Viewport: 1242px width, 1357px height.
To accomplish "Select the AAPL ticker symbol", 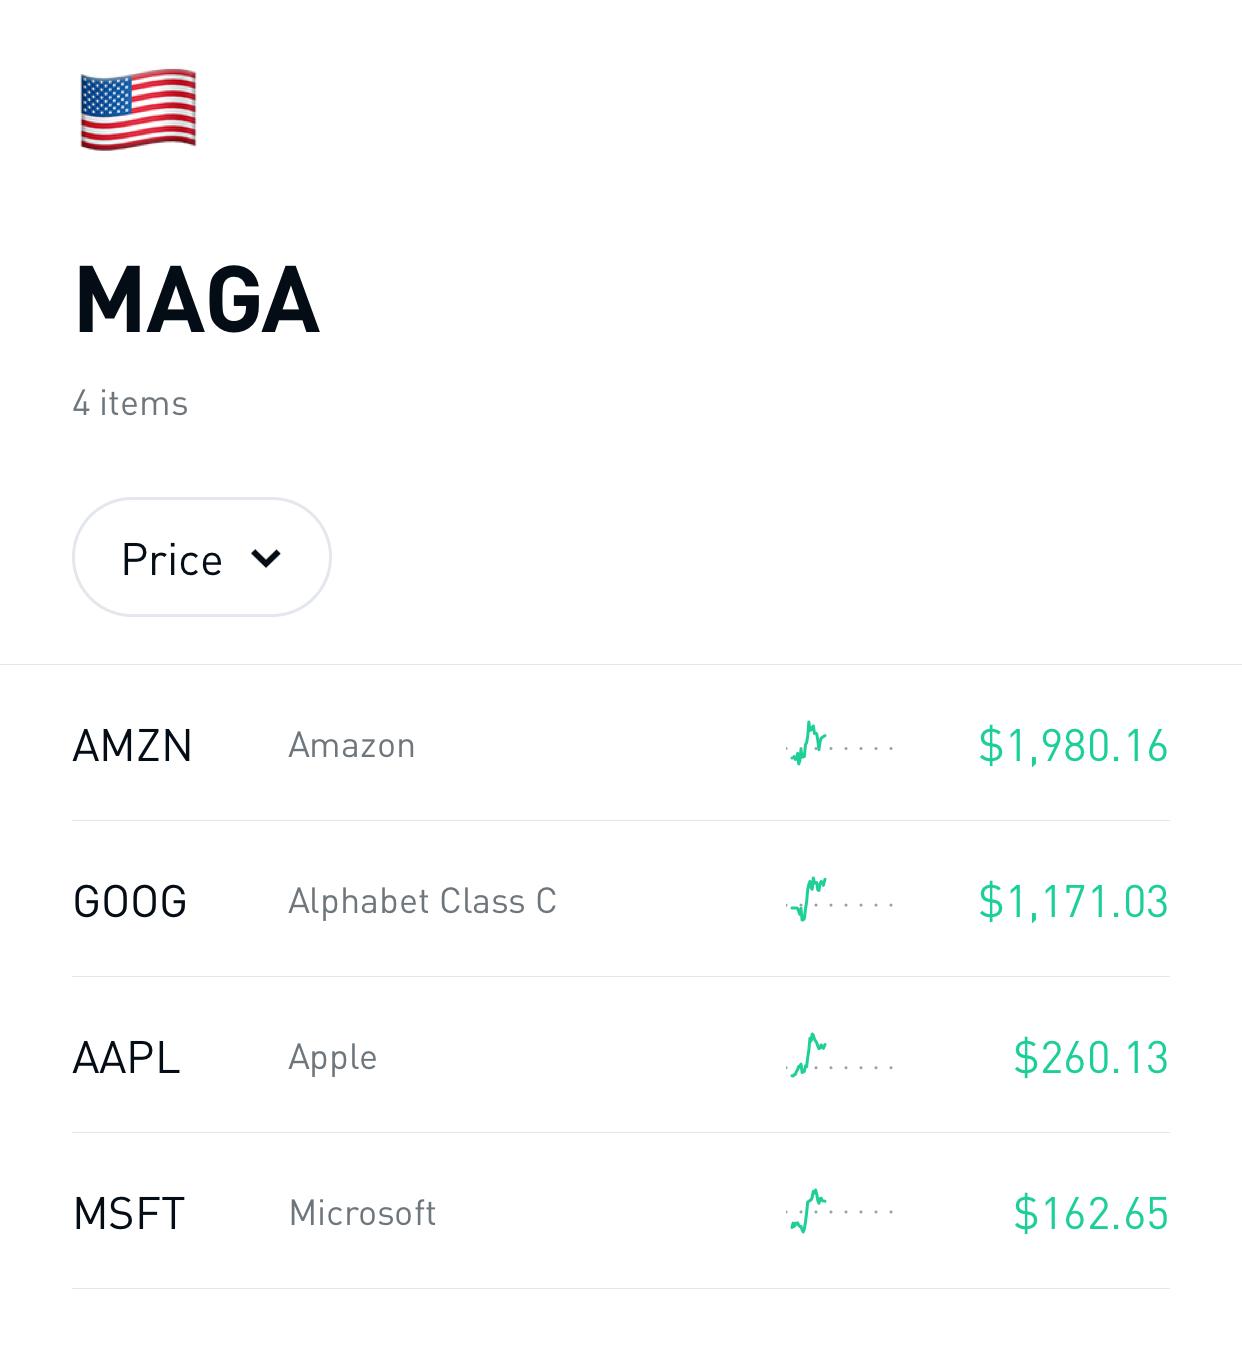I will click(x=126, y=1058).
